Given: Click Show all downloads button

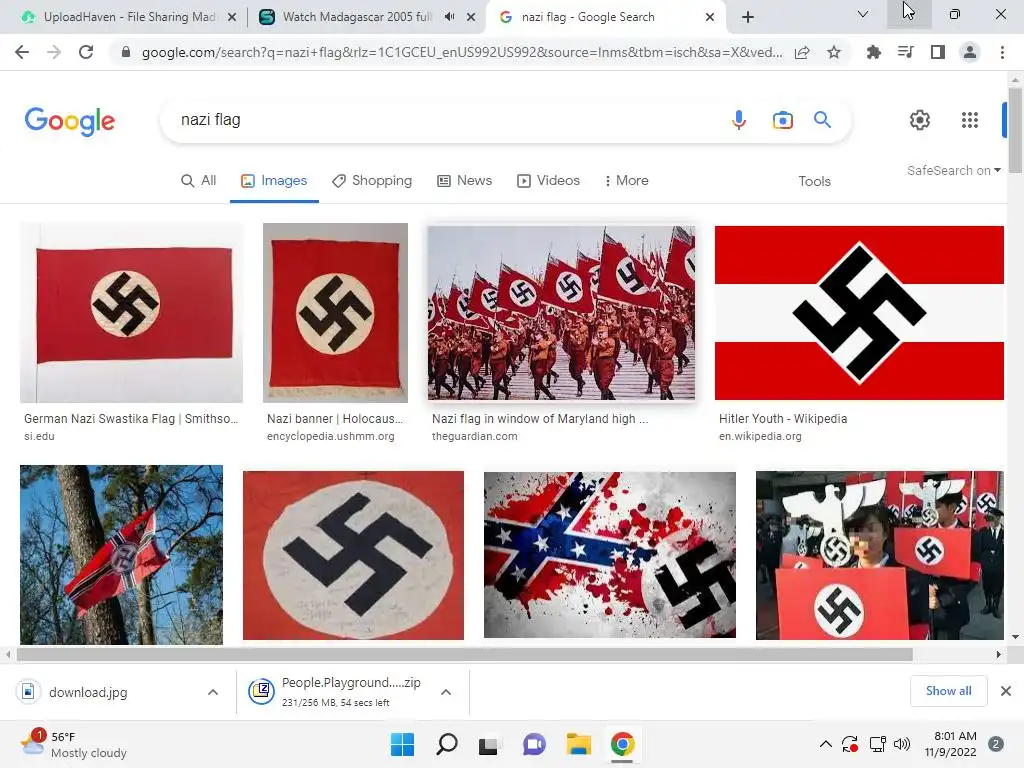Looking at the screenshot, I should (x=948, y=691).
